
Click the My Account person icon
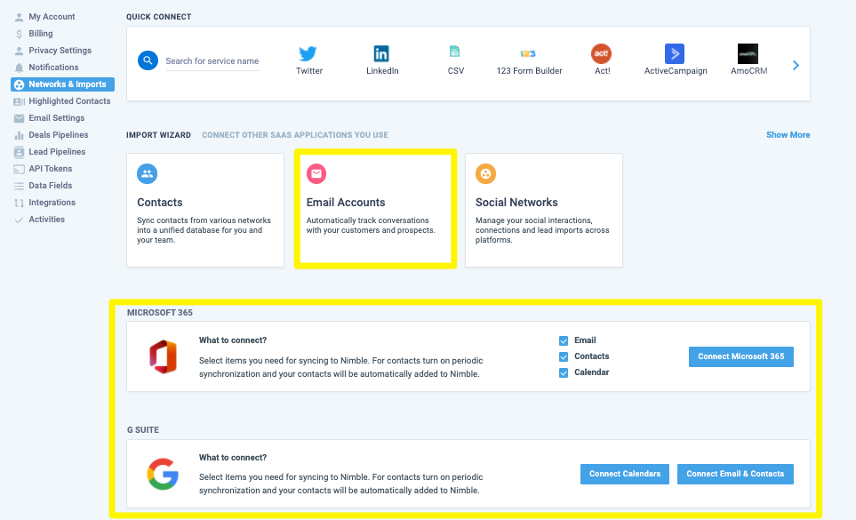[19, 17]
